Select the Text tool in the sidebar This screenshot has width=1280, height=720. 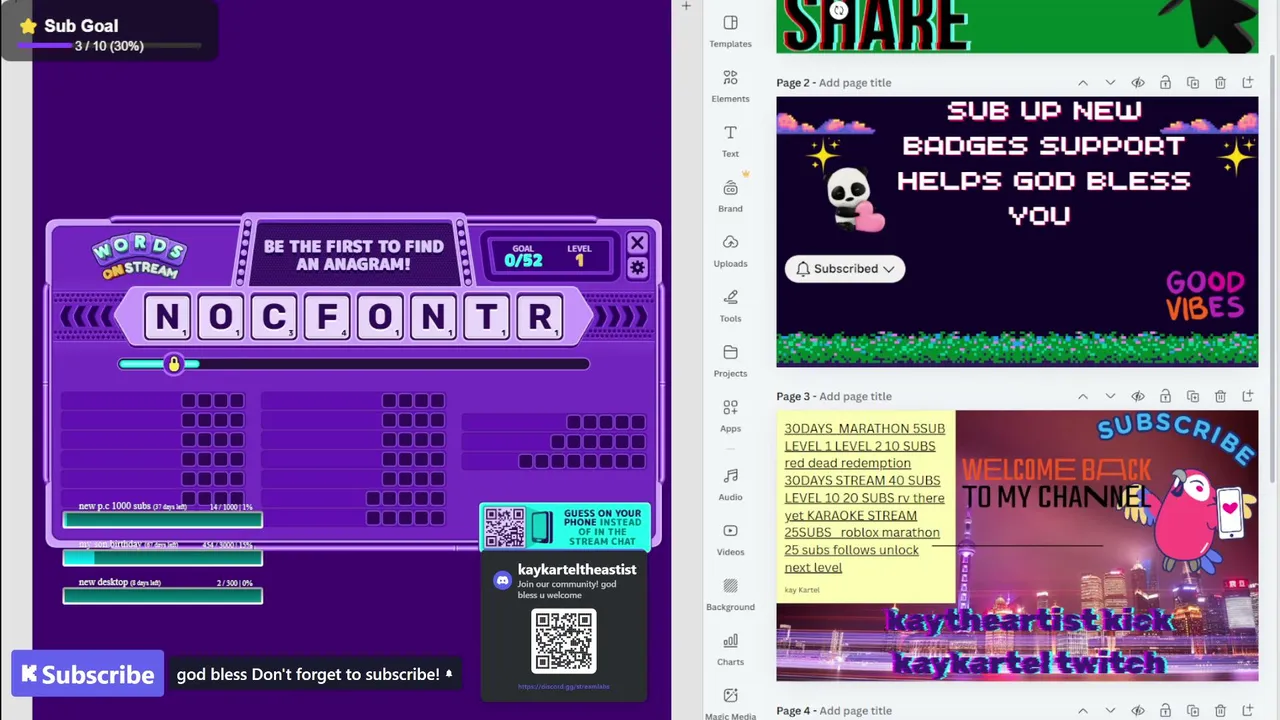click(730, 141)
